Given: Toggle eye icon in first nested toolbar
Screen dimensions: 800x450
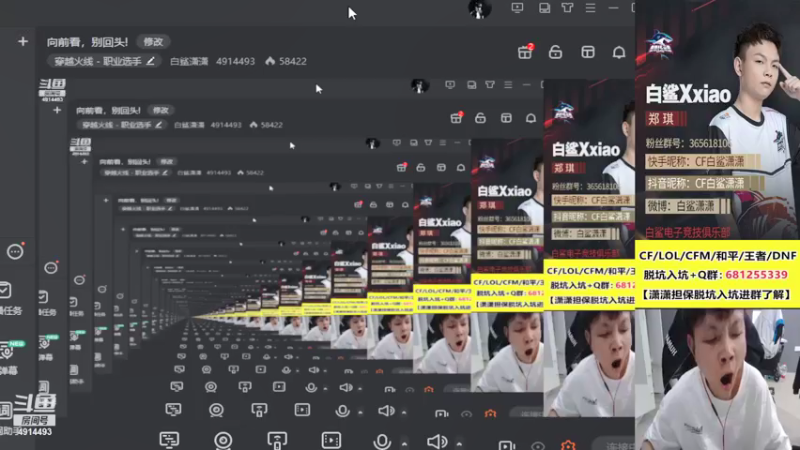Looking at the screenshot, I should pyautogui.click(x=466, y=414).
